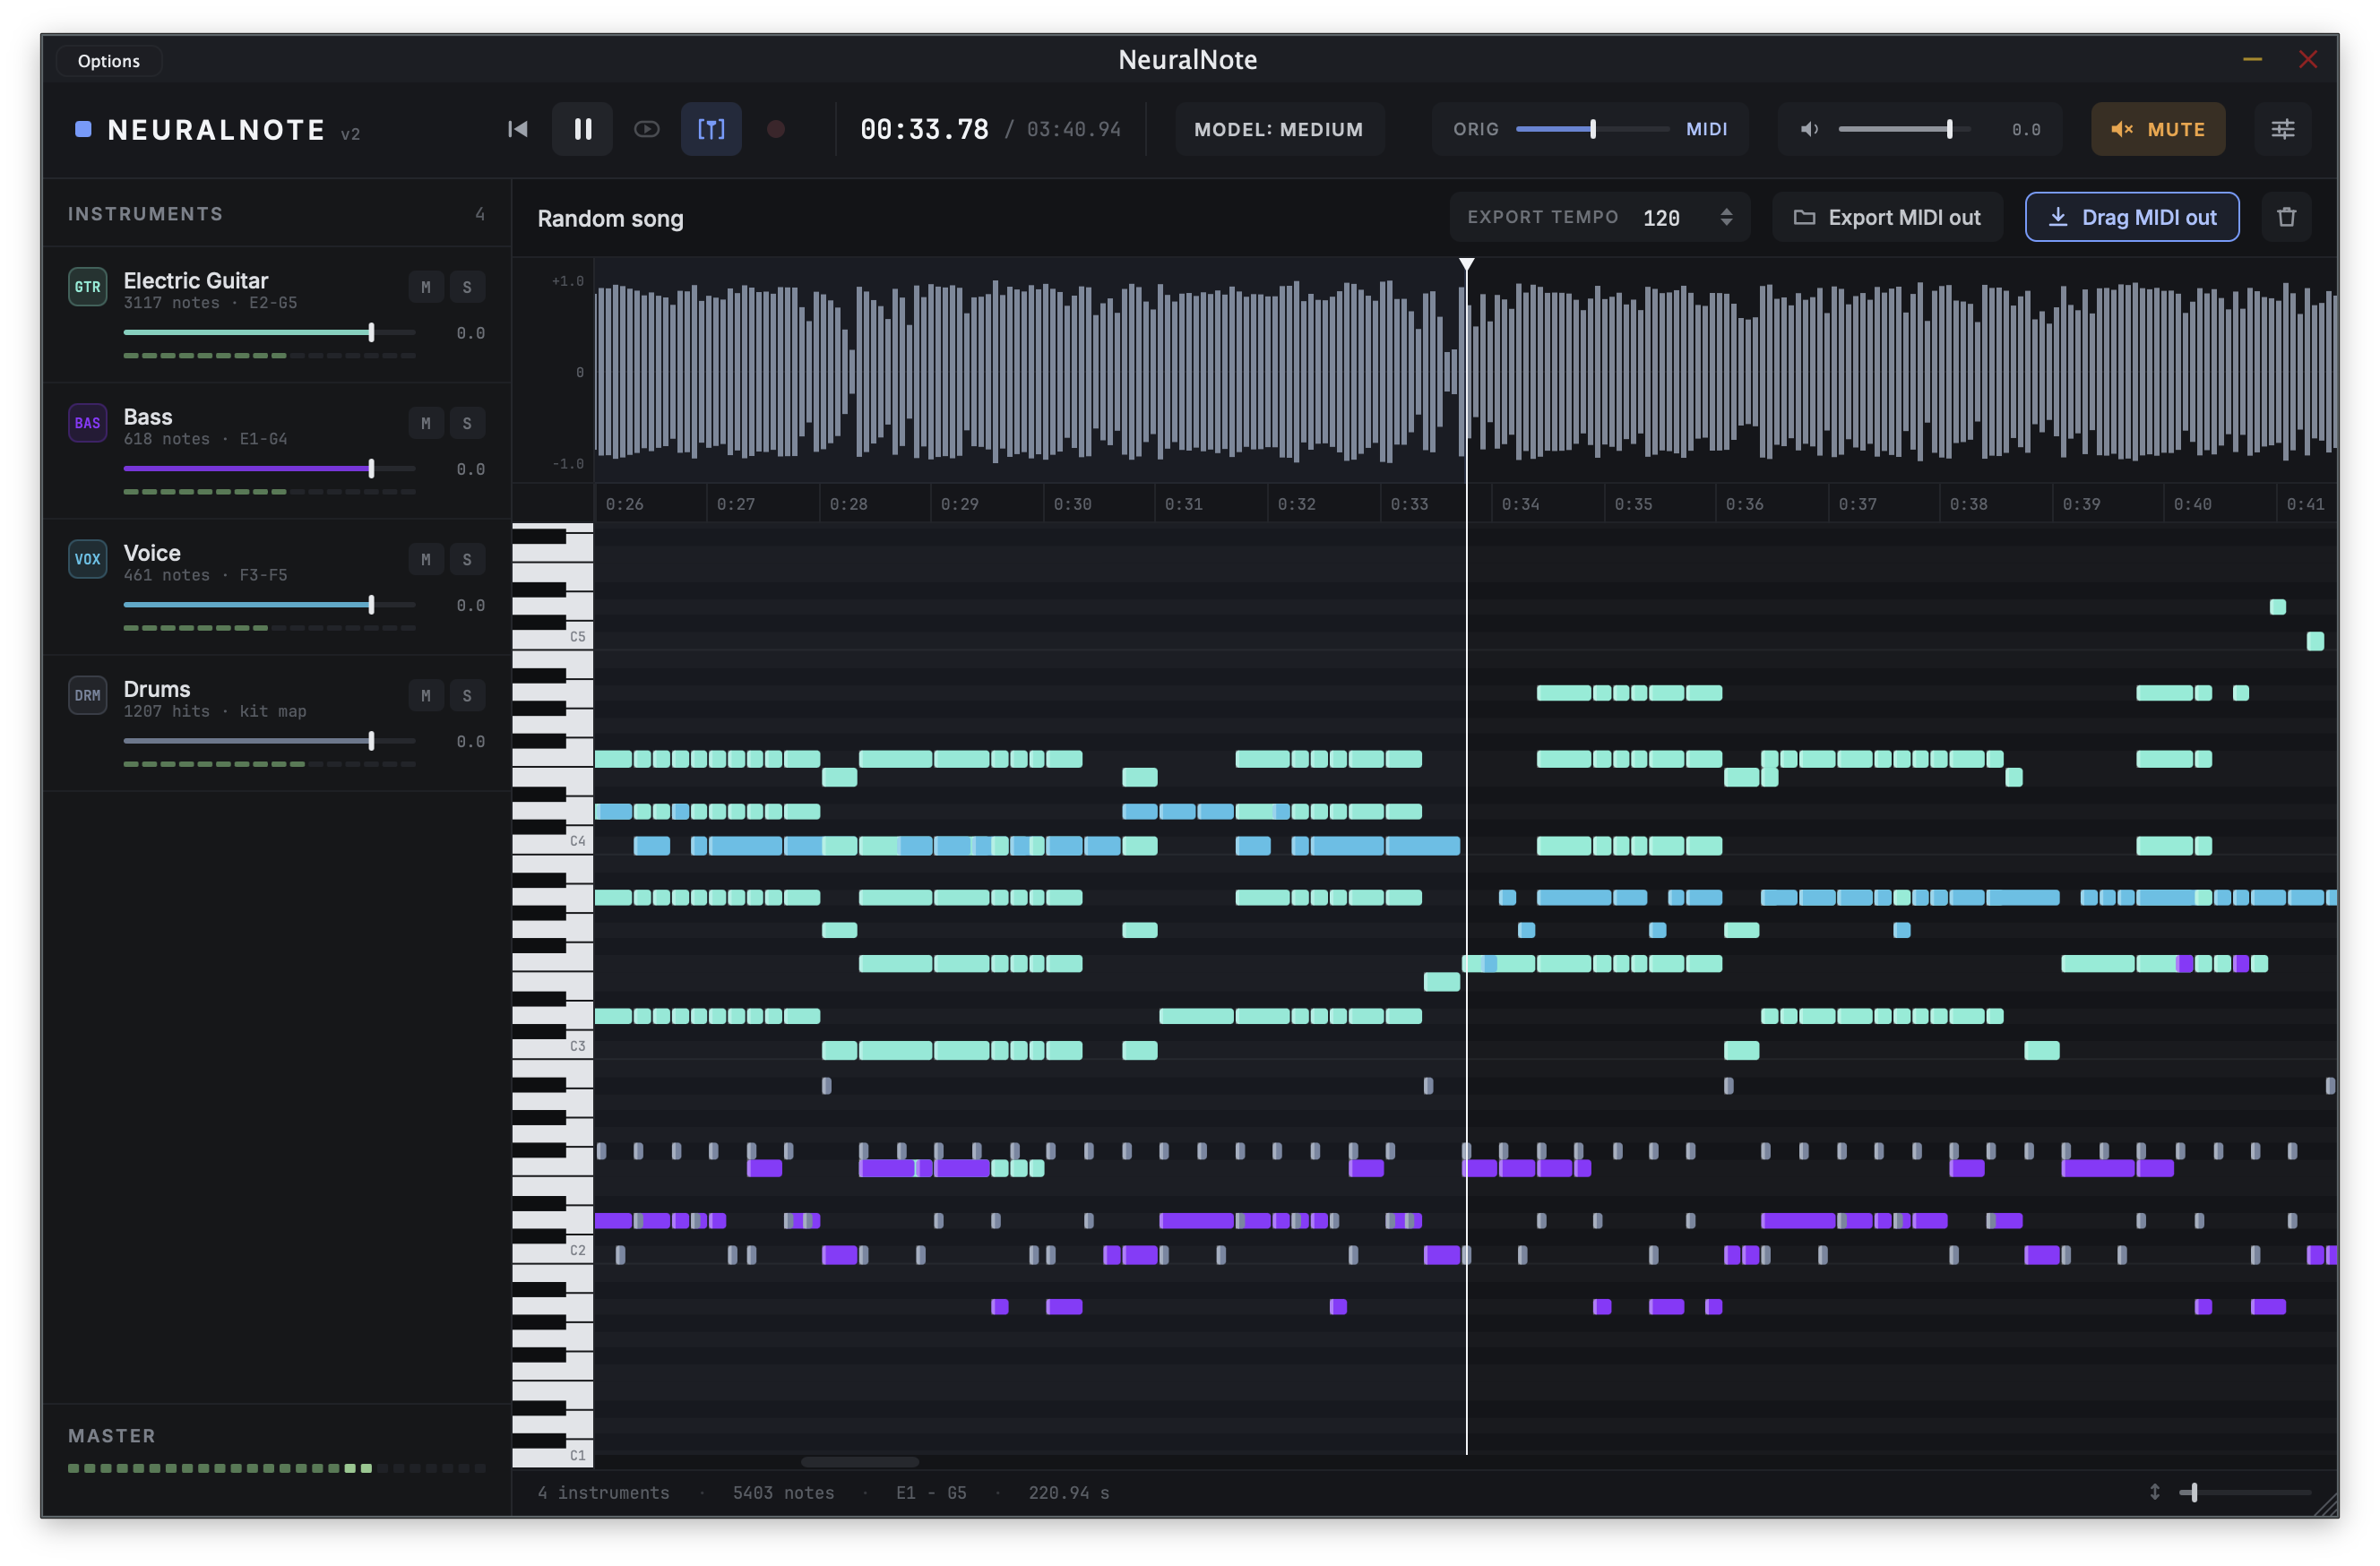Viewport: 2380px width, 1566px height.
Task: Toggle loop playback icon
Action: point(647,129)
